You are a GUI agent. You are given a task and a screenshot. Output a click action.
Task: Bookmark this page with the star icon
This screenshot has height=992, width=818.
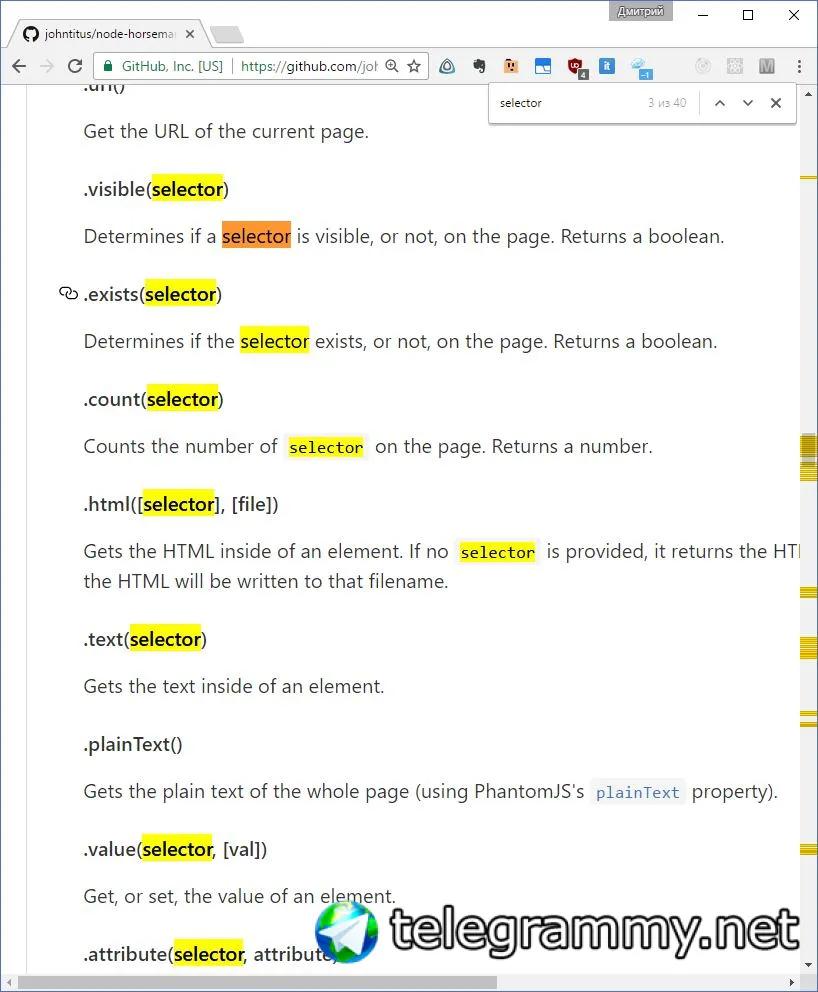tap(414, 66)
